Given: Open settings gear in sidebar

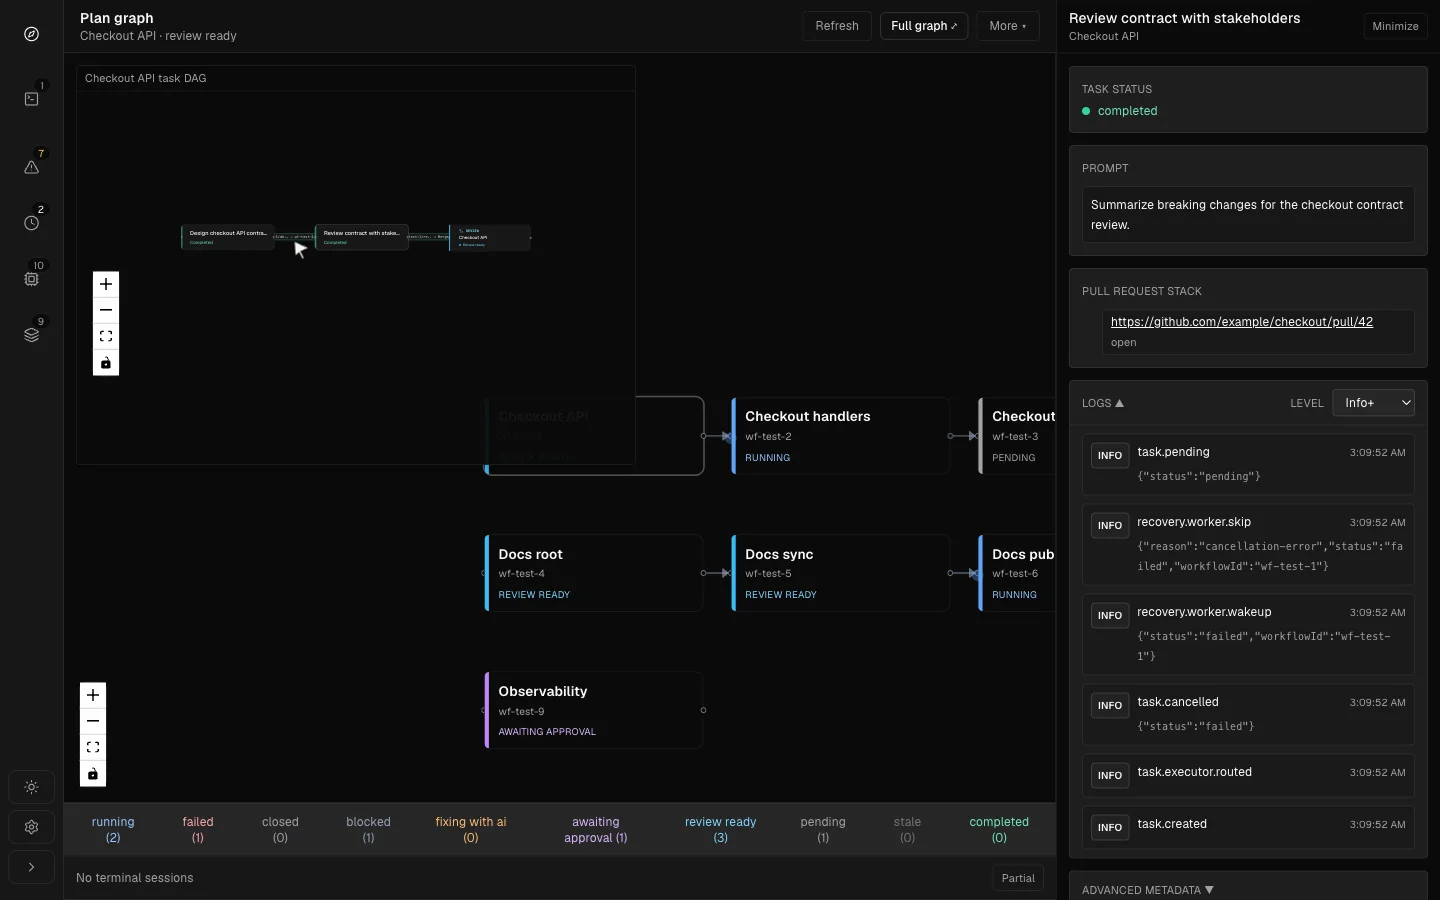Looking at the screenshot, I should (x=32, y=827).
